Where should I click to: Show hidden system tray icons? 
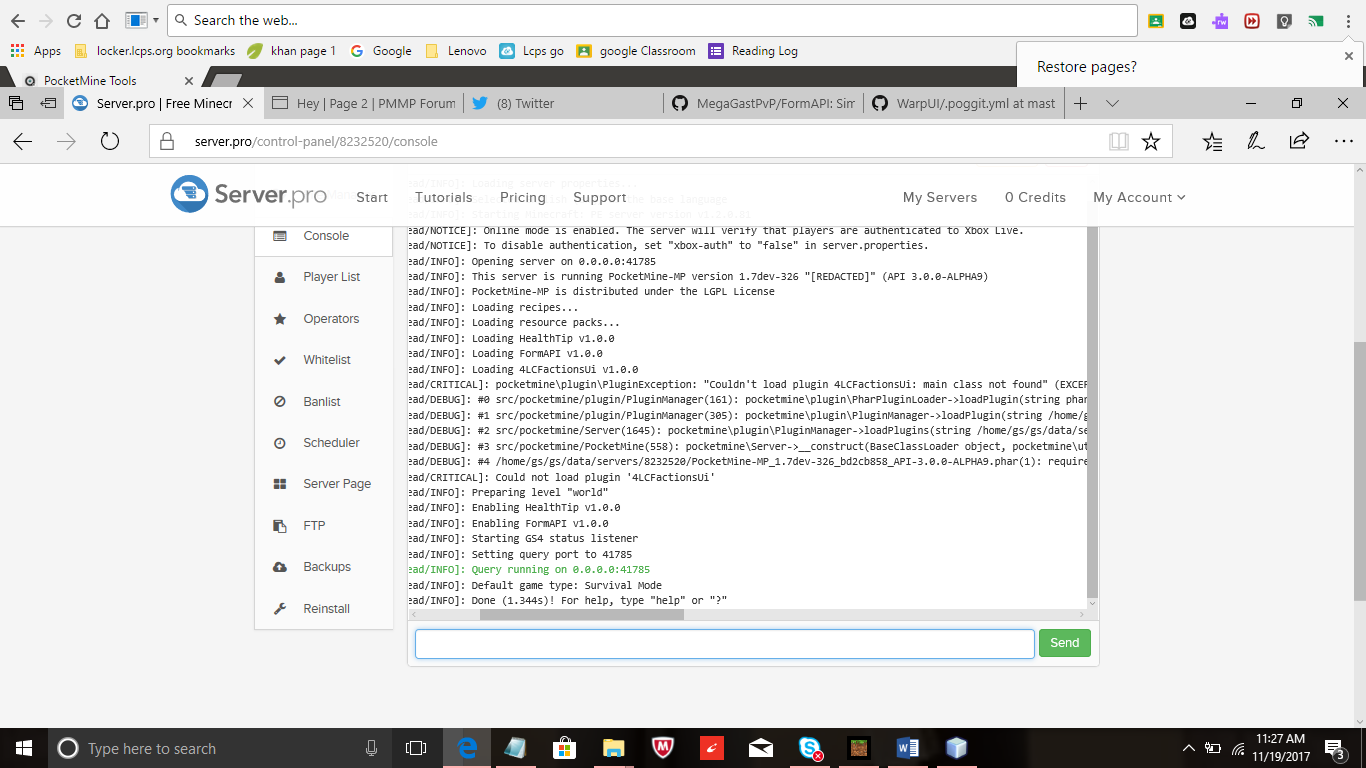tap(1189, 748)
